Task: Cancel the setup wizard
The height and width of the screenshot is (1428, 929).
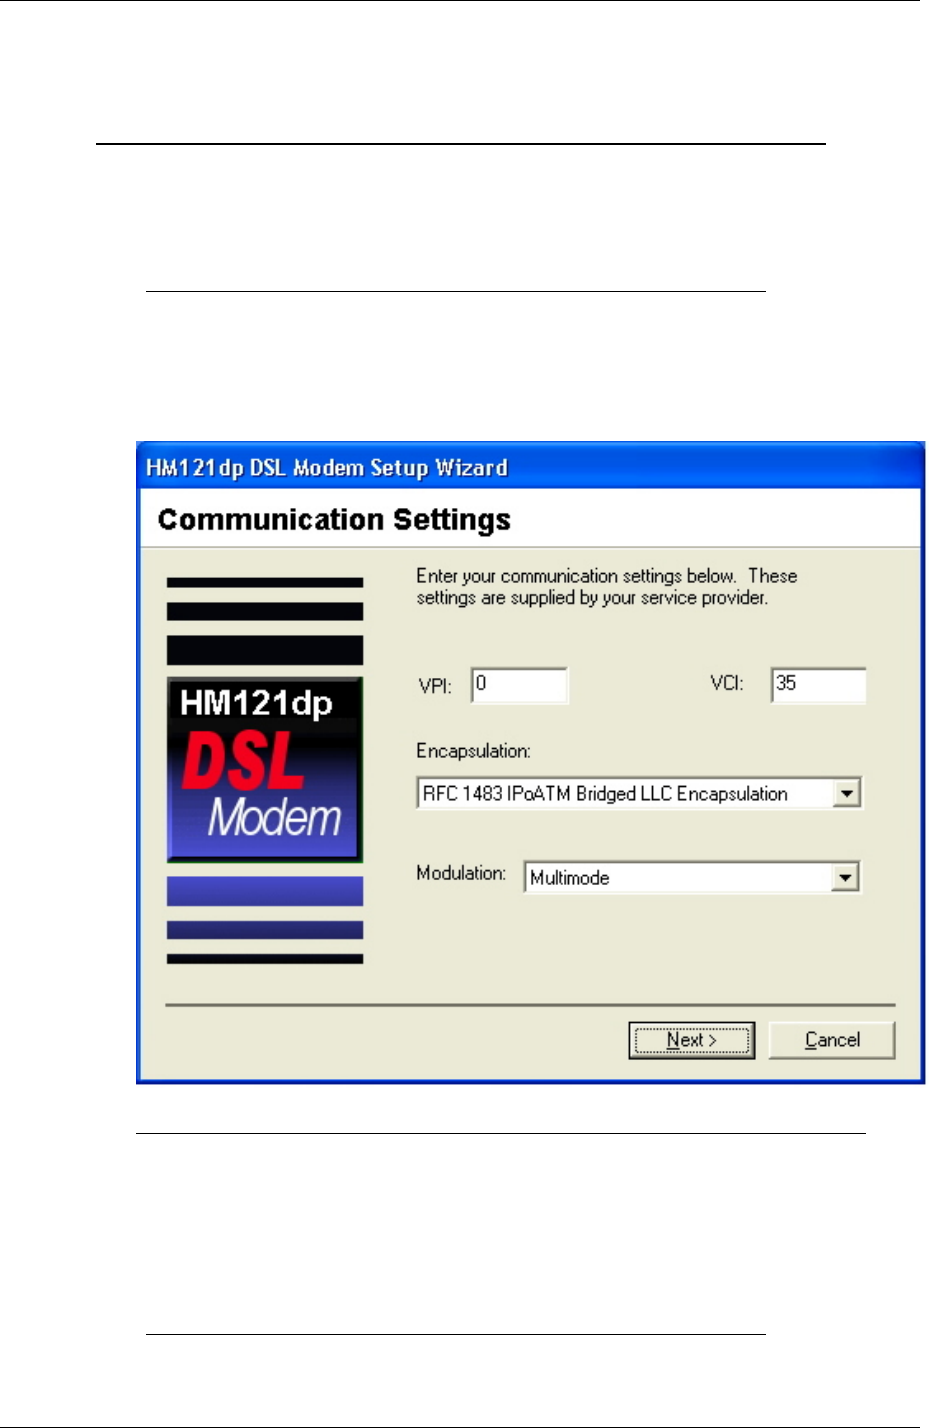Action: click(832, 1040)
